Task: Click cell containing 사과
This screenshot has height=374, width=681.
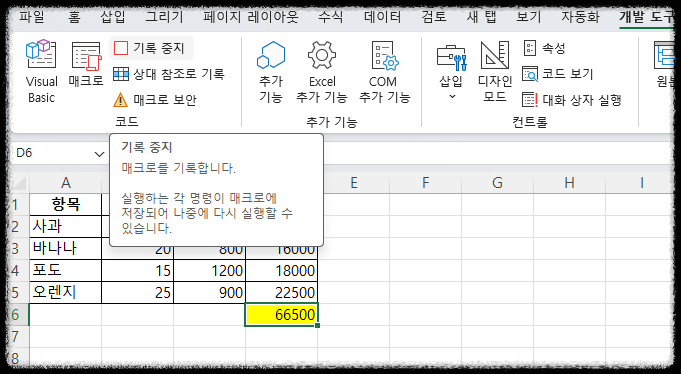Action: (x=66, y=226)
